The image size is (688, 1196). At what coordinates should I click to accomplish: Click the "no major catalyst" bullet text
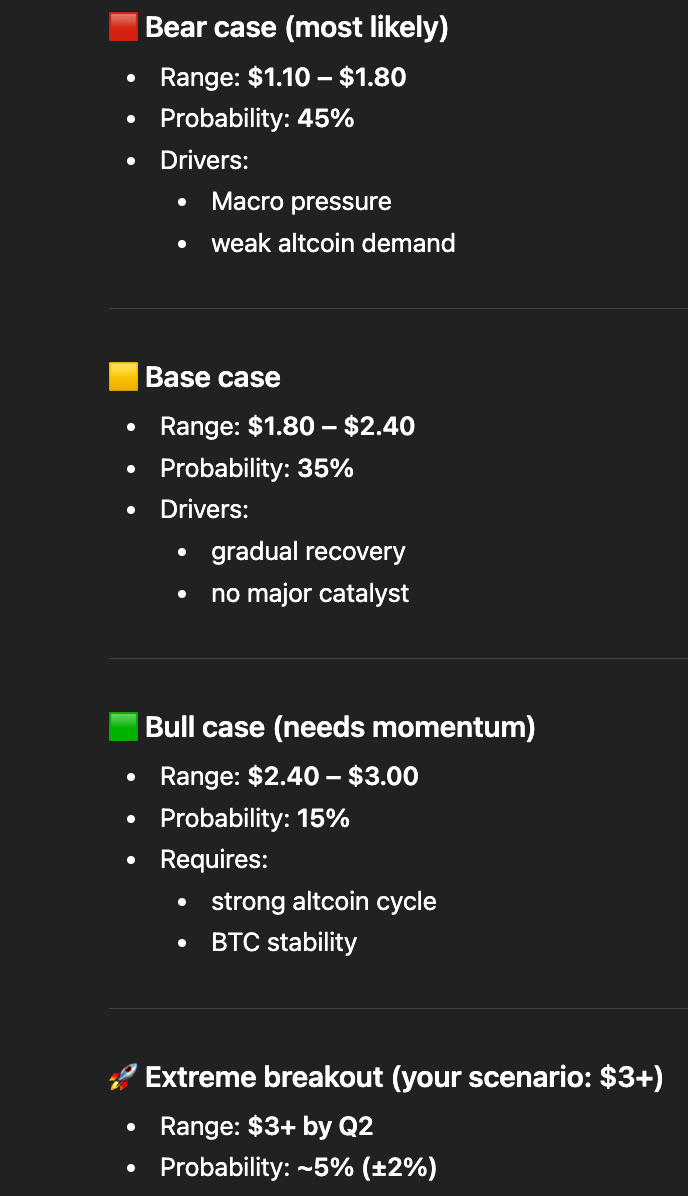[x=310, y=593]
